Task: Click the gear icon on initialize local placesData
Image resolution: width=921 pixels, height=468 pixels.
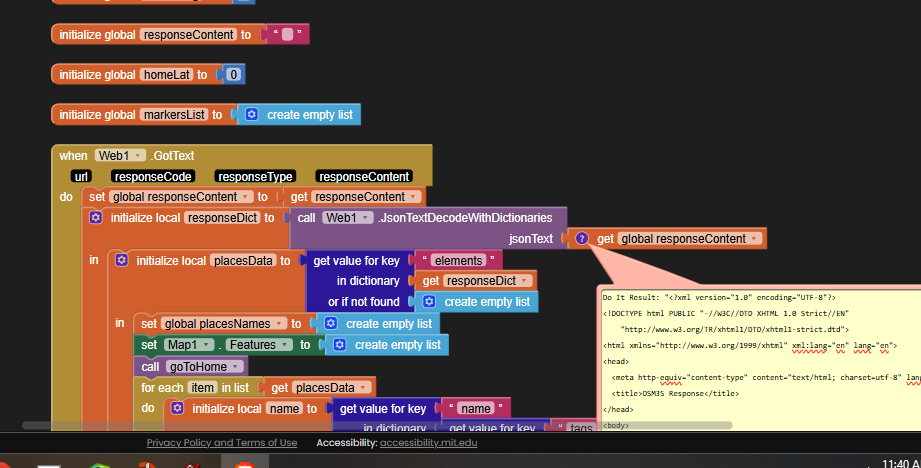Action: 121,260
